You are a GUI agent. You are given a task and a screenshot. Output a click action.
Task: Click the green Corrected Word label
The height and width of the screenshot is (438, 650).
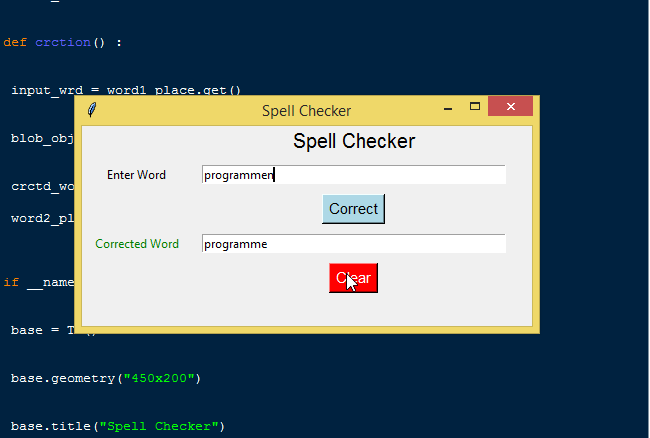click(137, 244)
